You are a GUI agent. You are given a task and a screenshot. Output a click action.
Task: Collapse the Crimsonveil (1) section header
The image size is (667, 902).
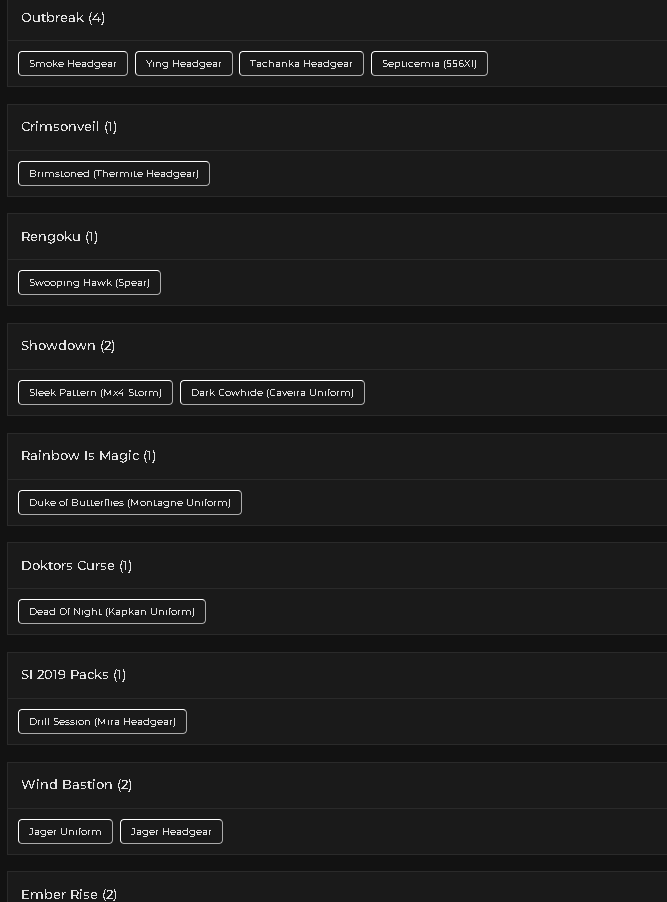point(337,128)
